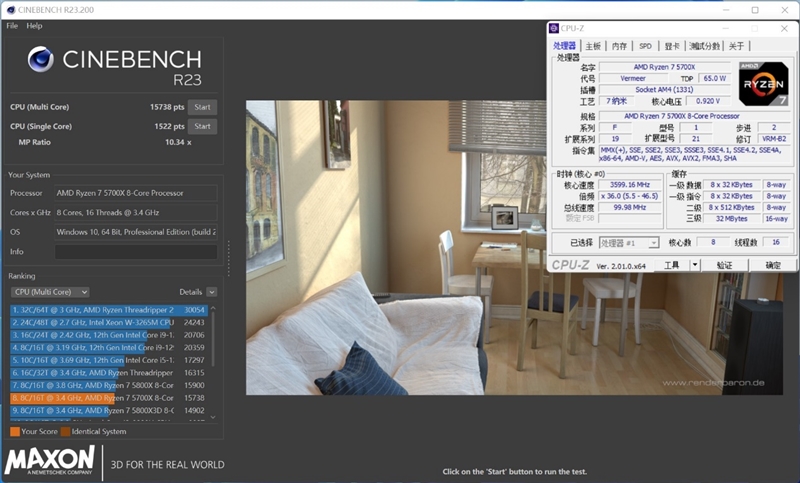The width and height of the screenshot is (800, 483).
Task: Switch to the 关于 tab in CPU-Z
Action: point(736,46)
